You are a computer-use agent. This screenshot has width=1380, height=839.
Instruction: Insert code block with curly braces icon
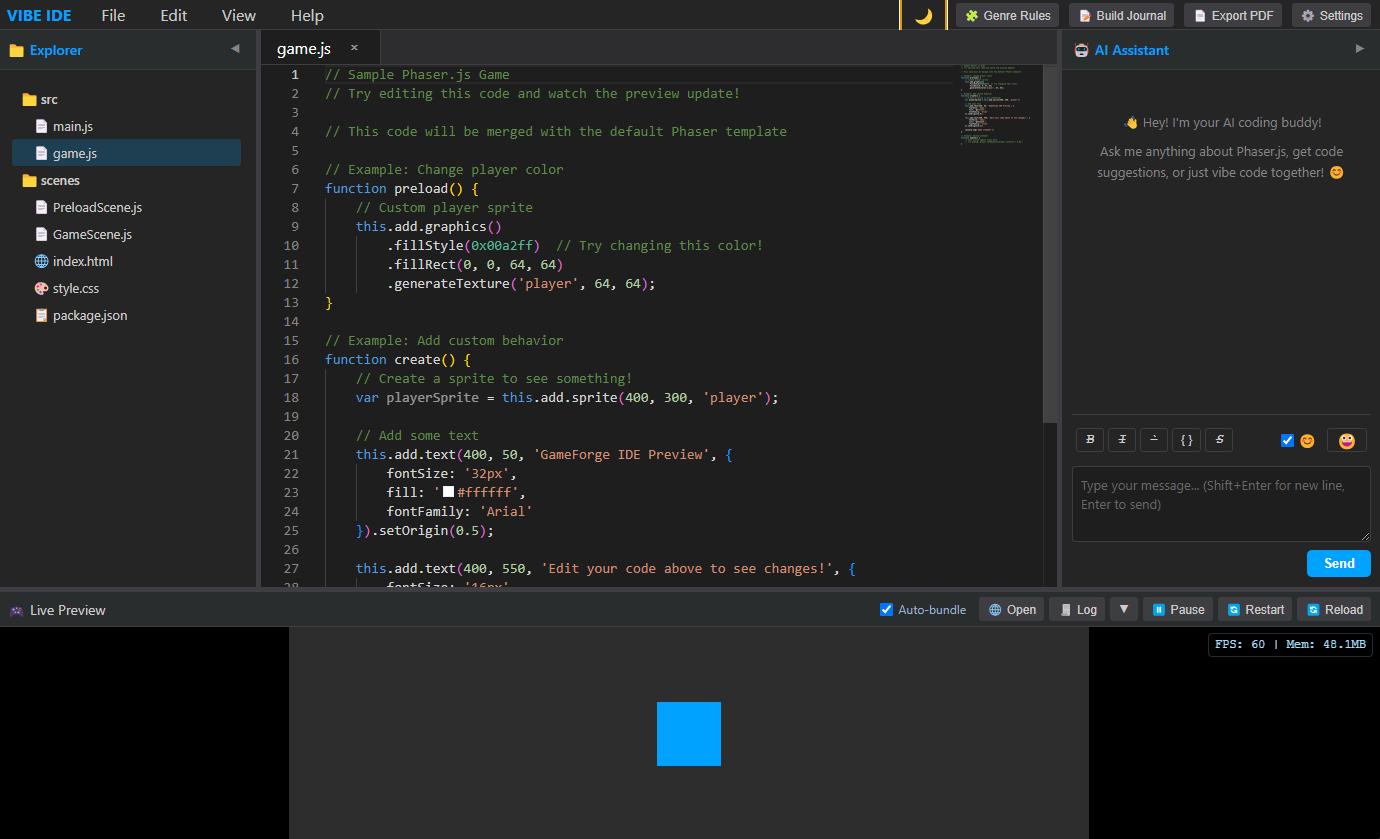coord(1186,440)
